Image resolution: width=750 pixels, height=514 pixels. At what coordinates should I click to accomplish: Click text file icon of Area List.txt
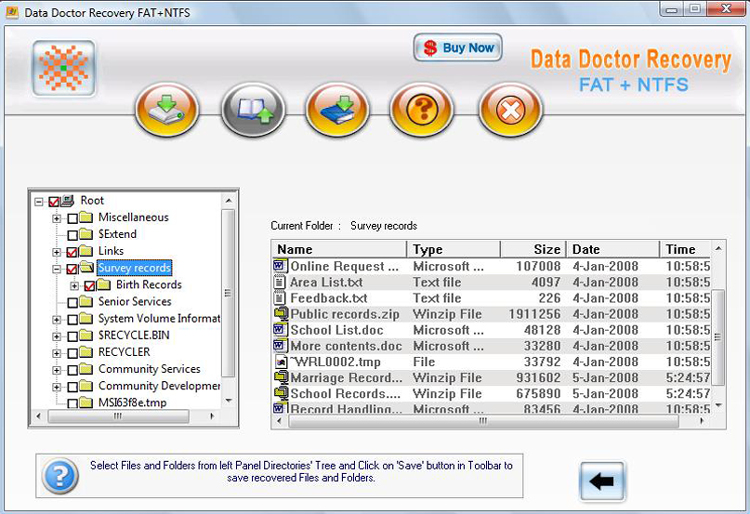click(x=279, y=282)
